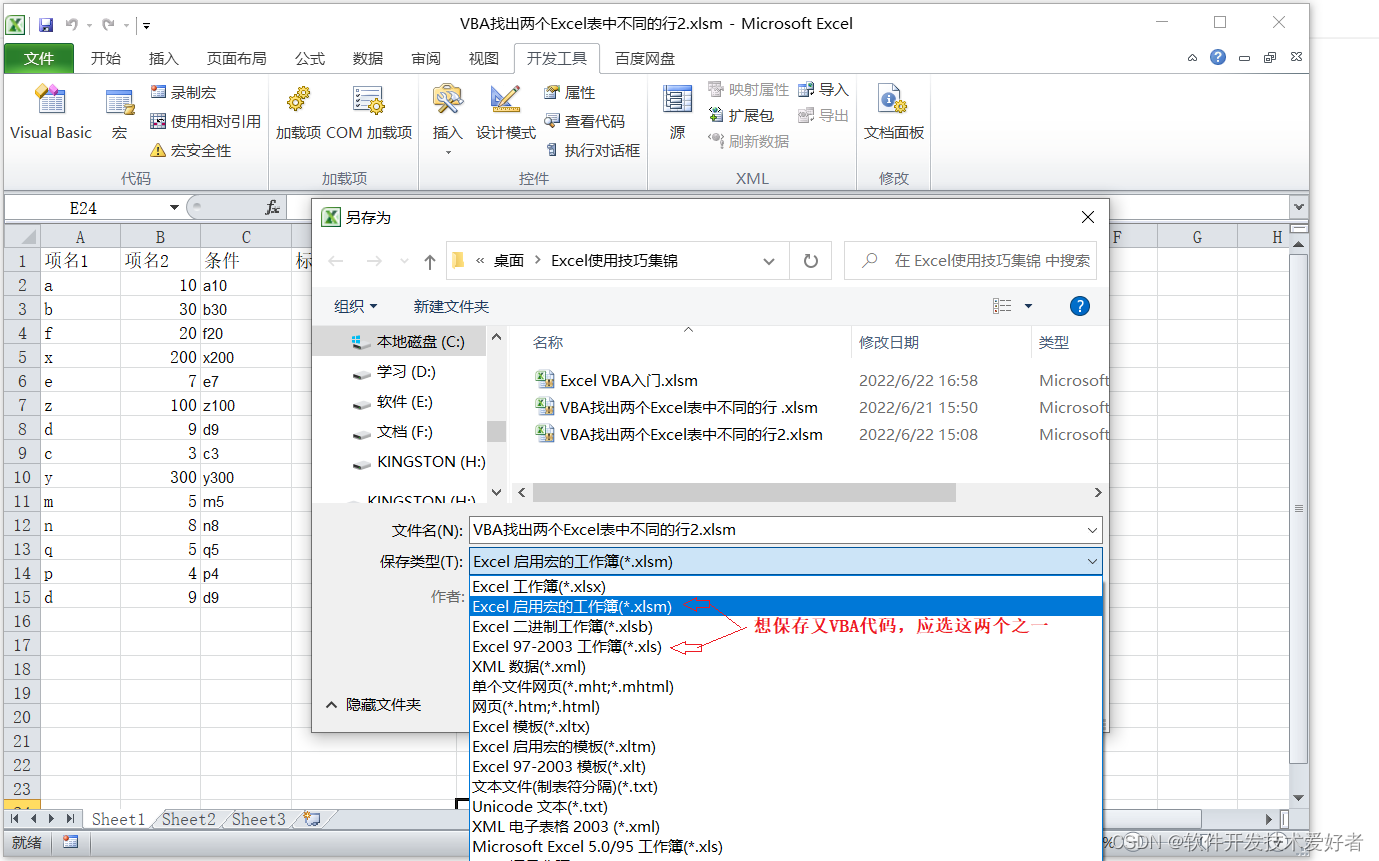The image size is (1379, 861).
Task: Click the insert function fx button
Action: click(x=272, y=208)
